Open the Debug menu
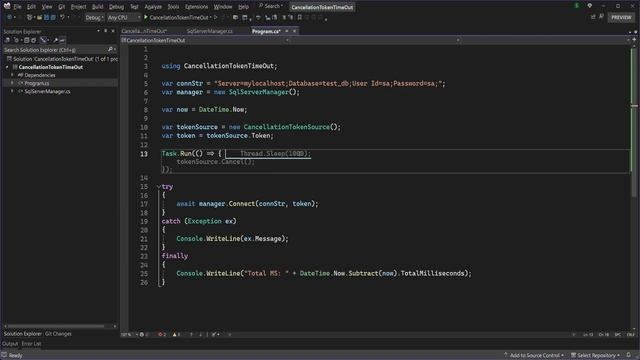640x360 pixels. pyautogui.click(x=116, y=7)
